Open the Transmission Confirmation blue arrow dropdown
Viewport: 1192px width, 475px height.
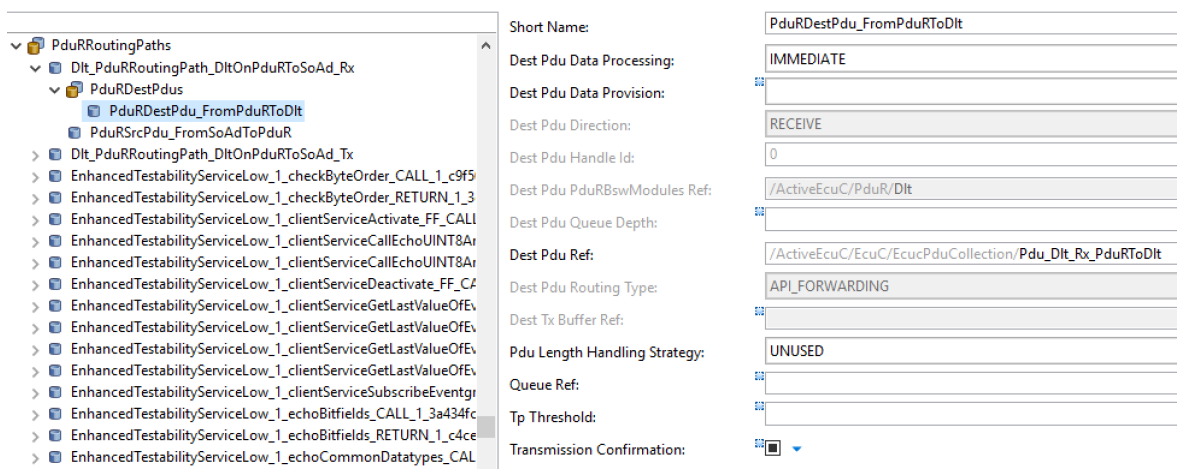[x=796, y=449]
